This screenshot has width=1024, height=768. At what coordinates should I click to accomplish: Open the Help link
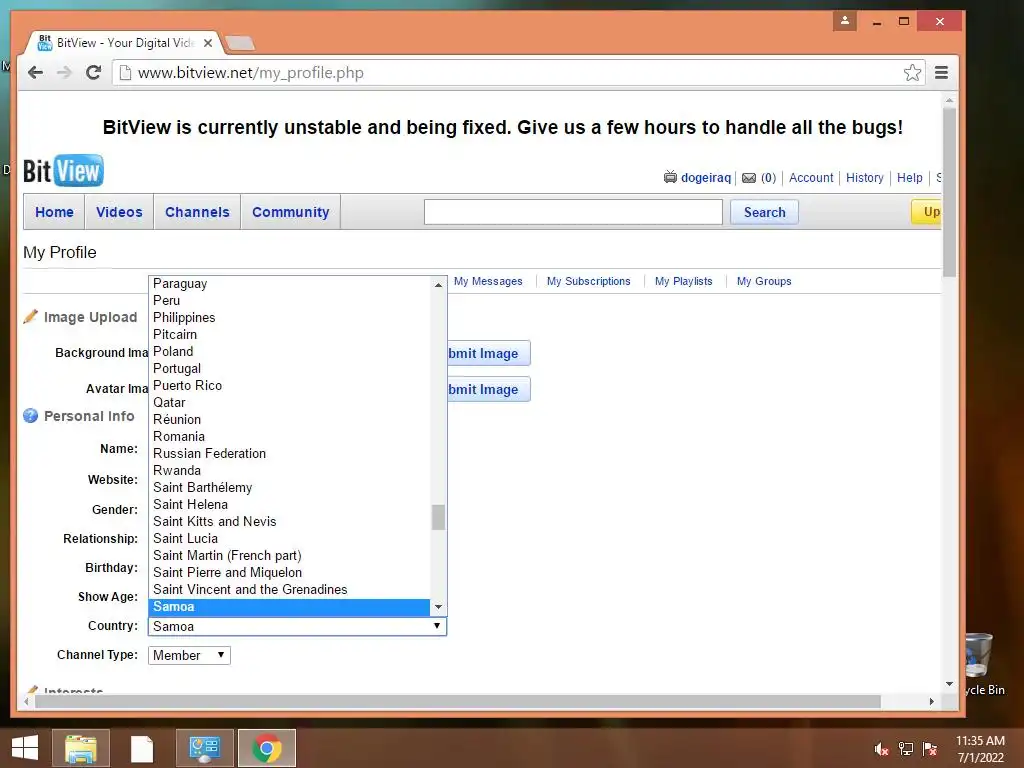click(x=909, y=178)
